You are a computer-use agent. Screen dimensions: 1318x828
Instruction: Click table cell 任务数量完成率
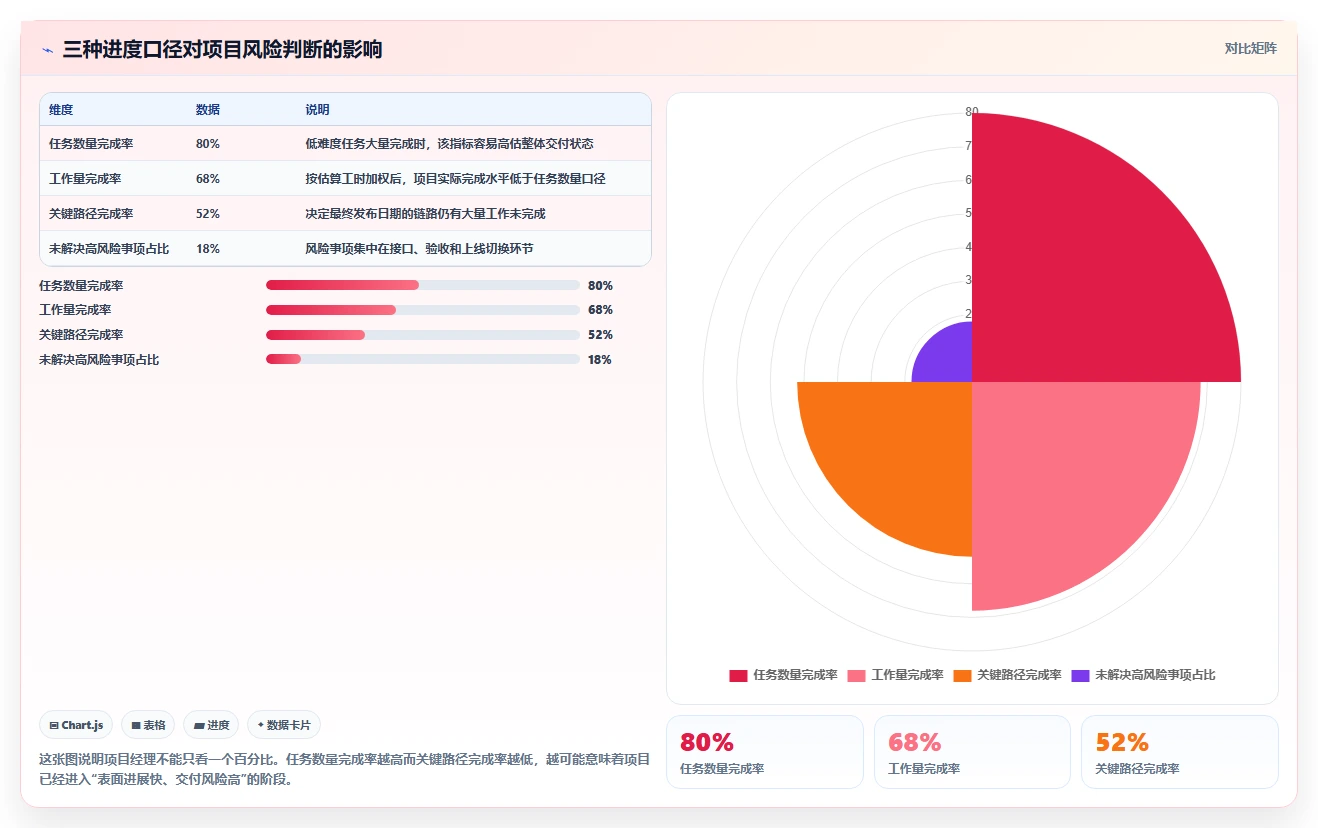(91, 144)
